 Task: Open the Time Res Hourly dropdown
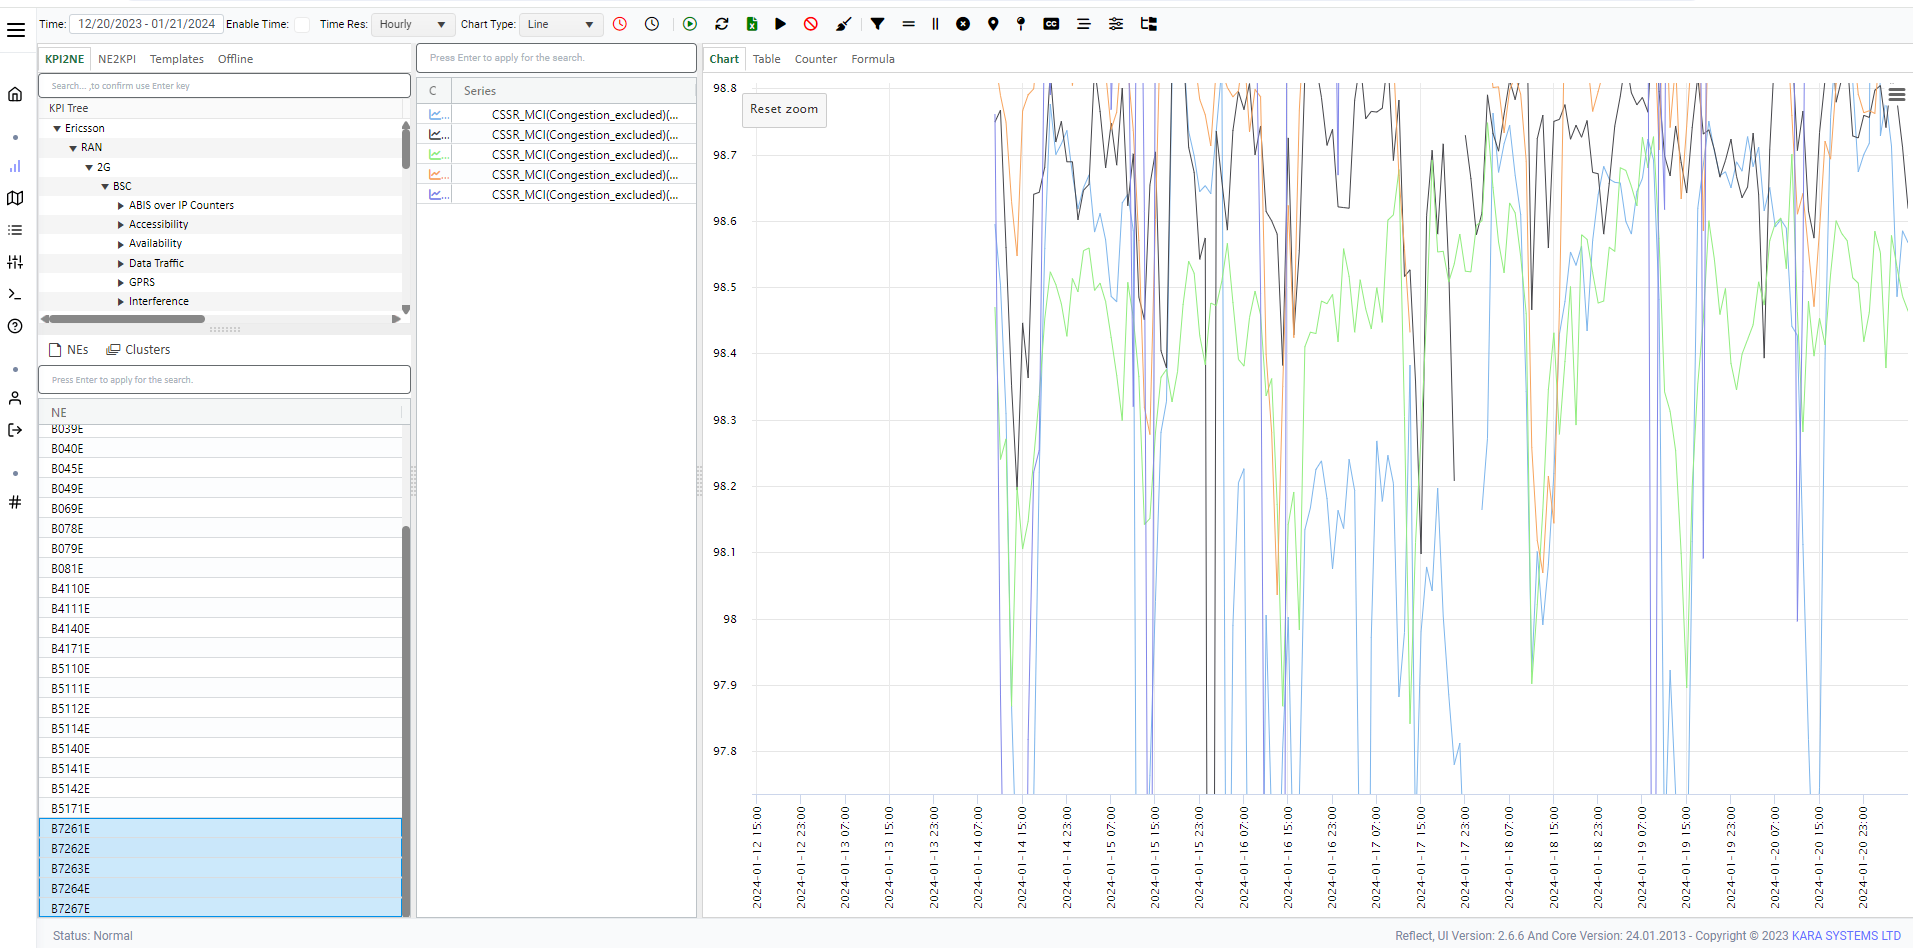pyautogui.click(x=413, y=24)
